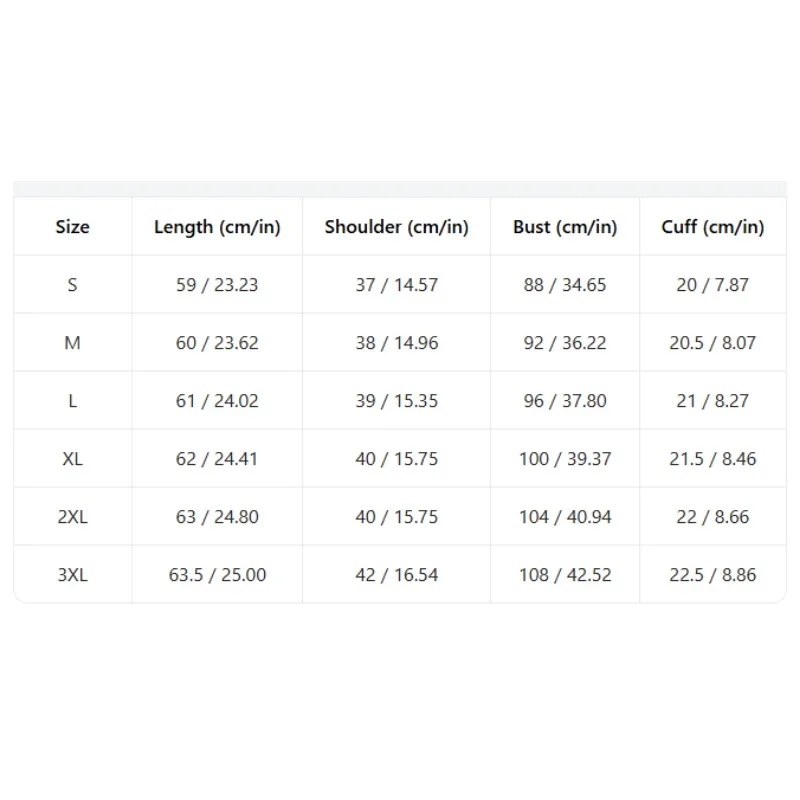The width and height of the screenshot is (800, 800).
Task: Select the 42 / 16.54 shoulder cell
Action: click(396, 575)
